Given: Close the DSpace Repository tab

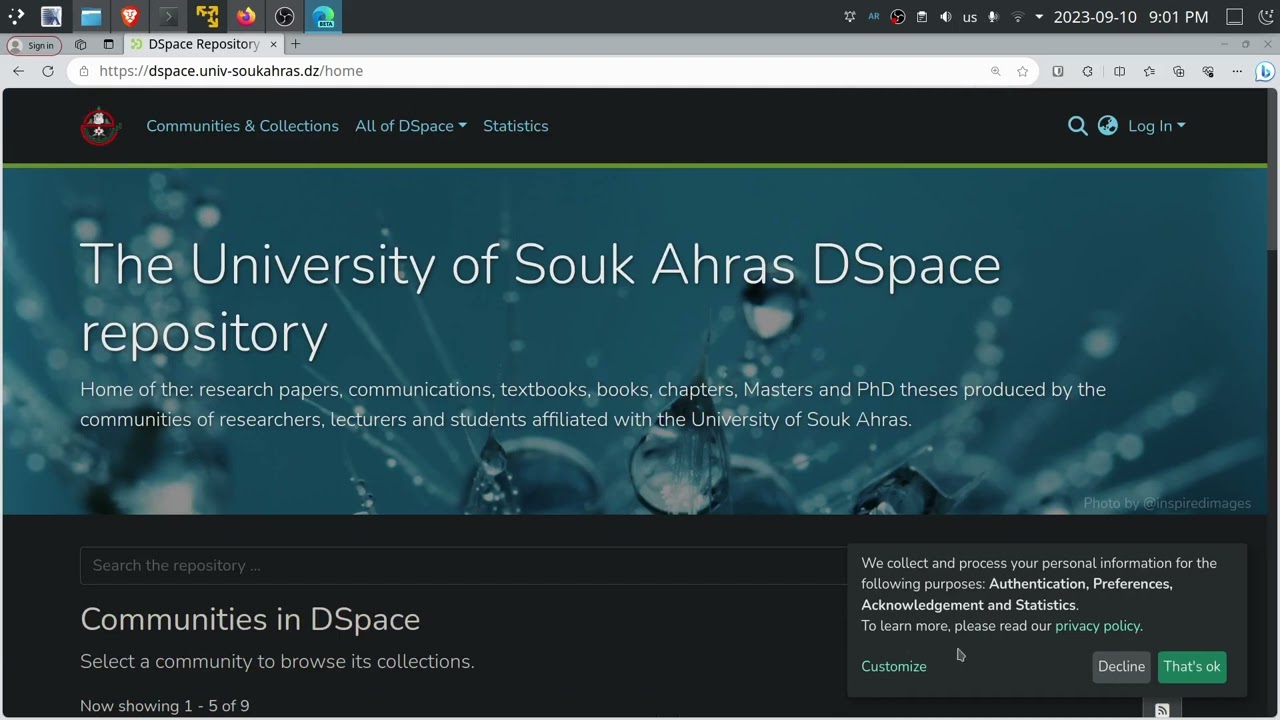Looking at the screenshot, I should click(273, 44).
